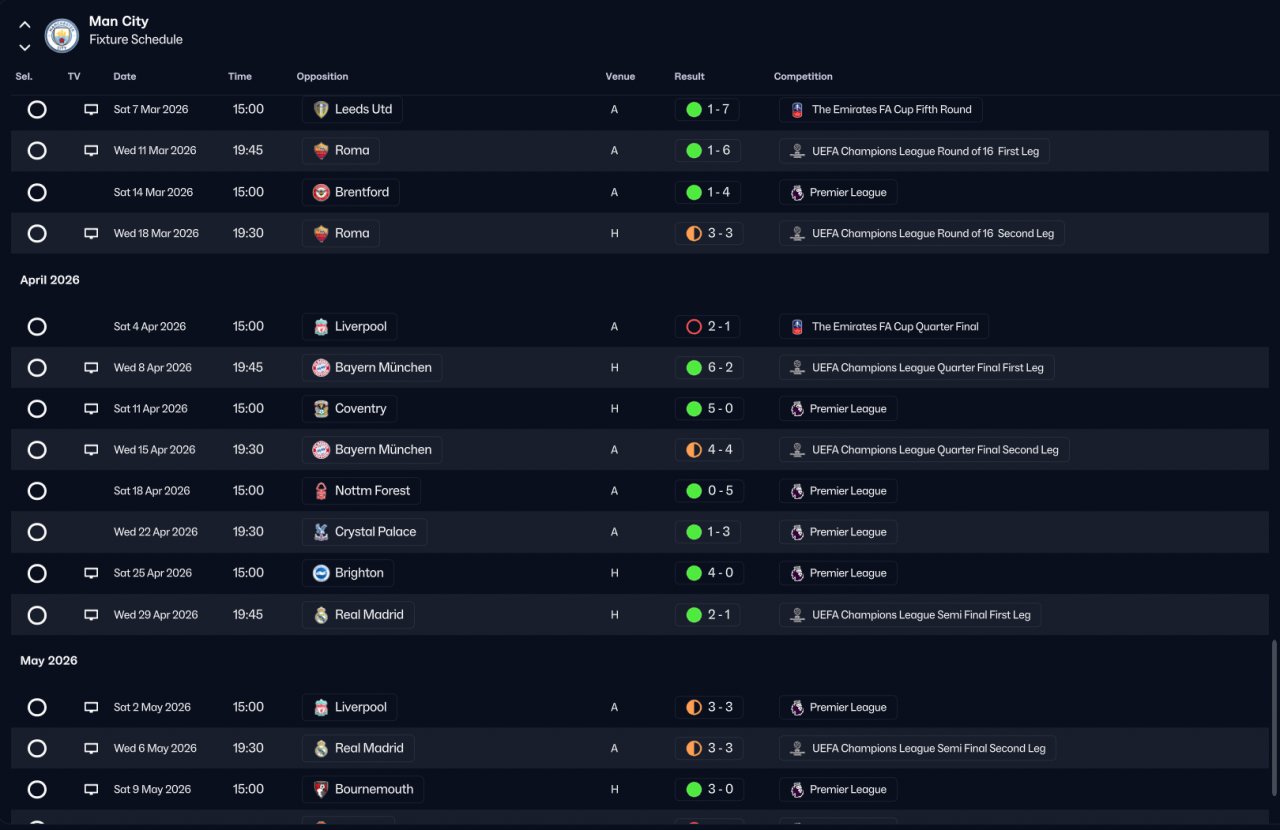Click the green win indicator for Brighton 4-0
This screenshot has width=1280, height=830.
[694, 574]
